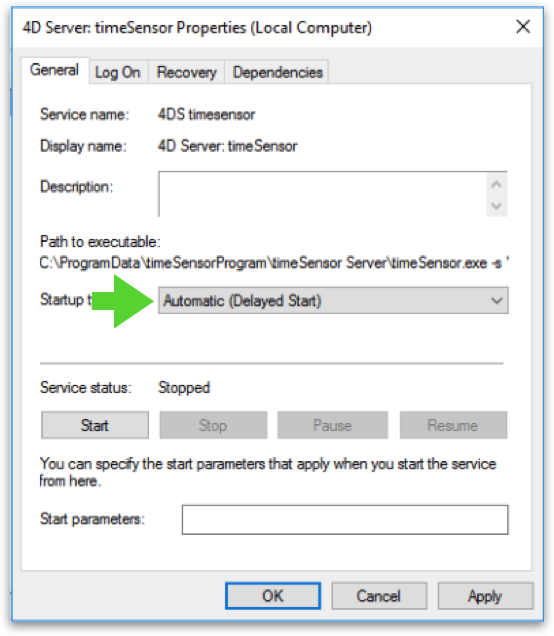Click the Description scrollbar down arrow

click(x=496, y=206)
